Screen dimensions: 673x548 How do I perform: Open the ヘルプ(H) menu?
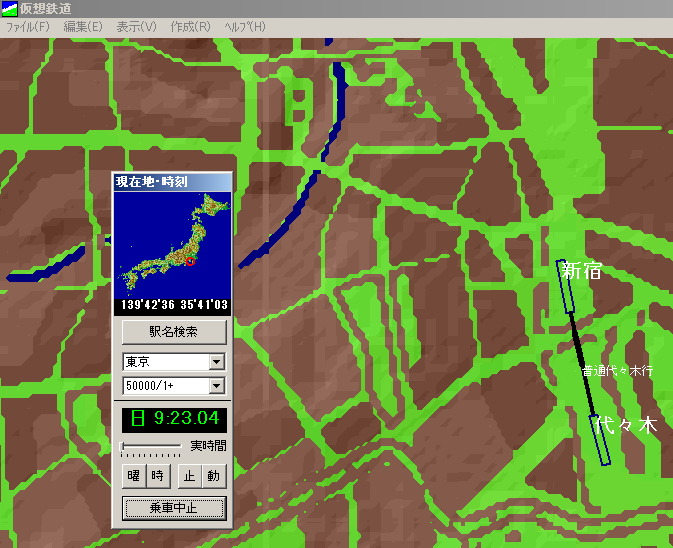245,27
